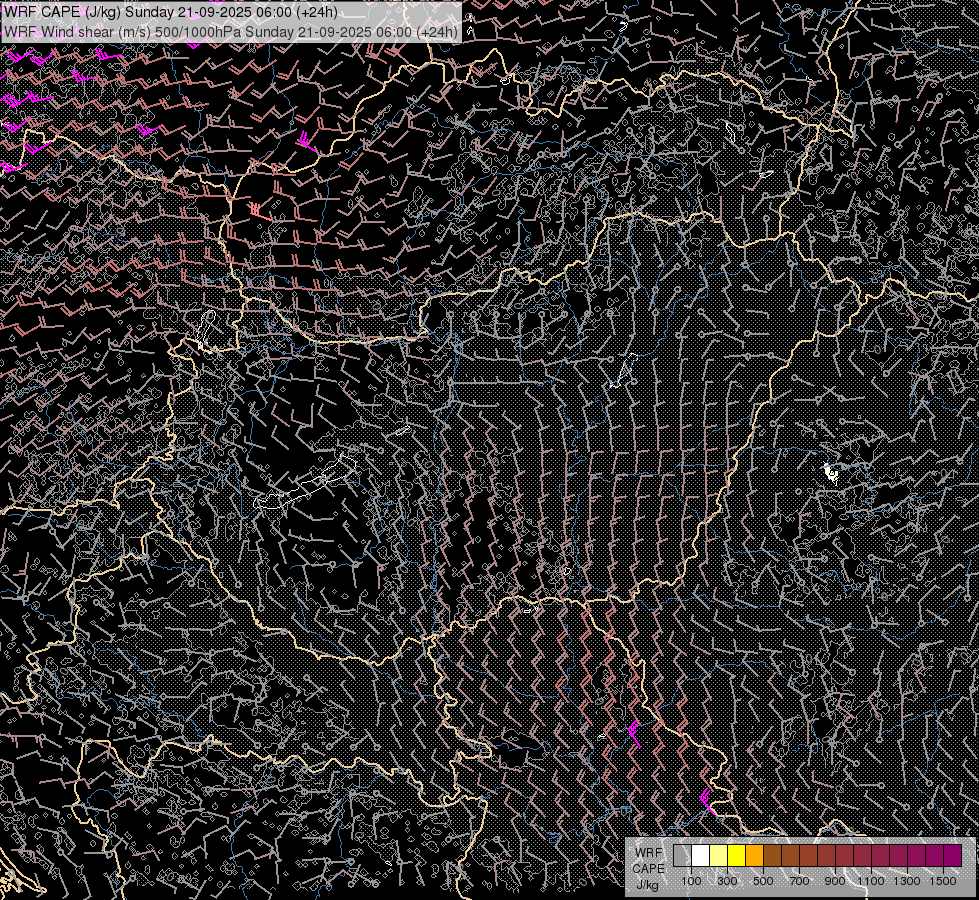This screenshot has height=900, width=979.
Task: Click the 700 label in the legend
Action: 799,881
